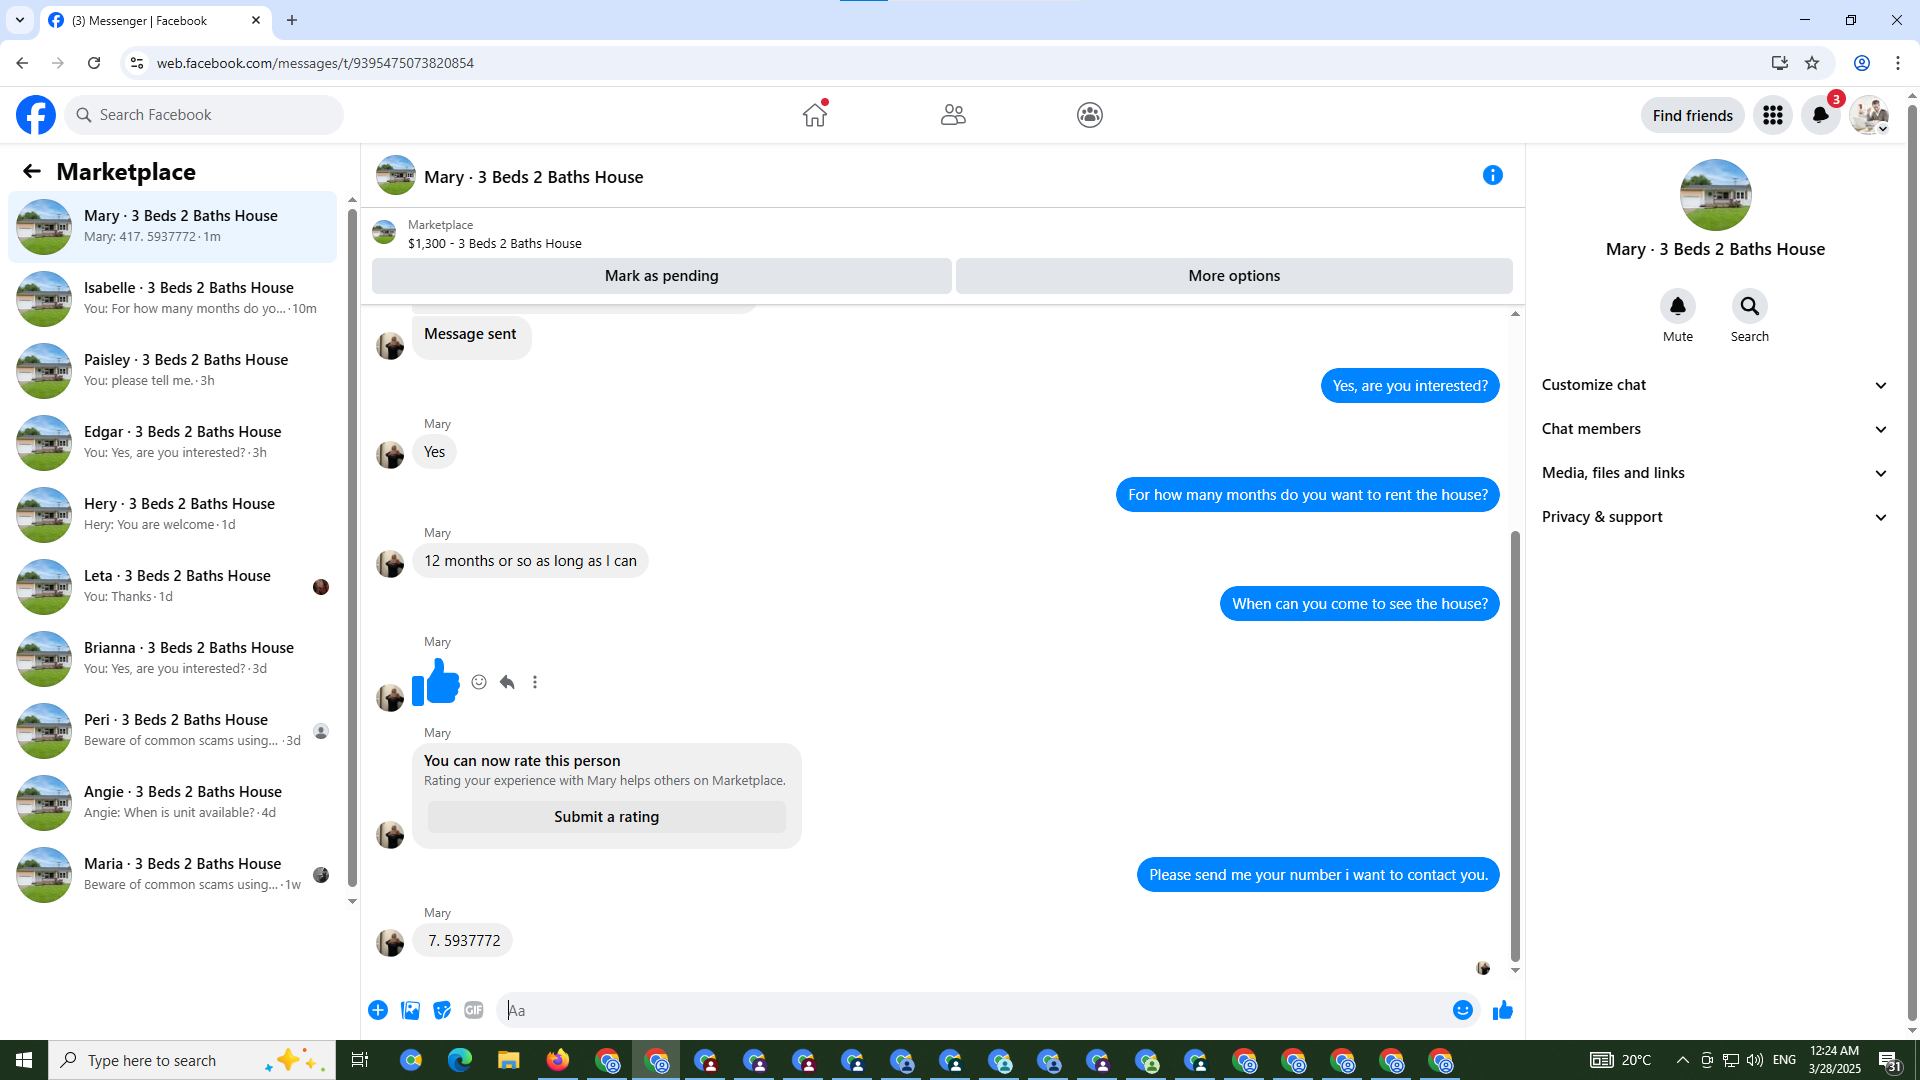The height and width of the screenshot is (1080, 1920).
Task: View site information in the address bar
Action: point(137,63)
